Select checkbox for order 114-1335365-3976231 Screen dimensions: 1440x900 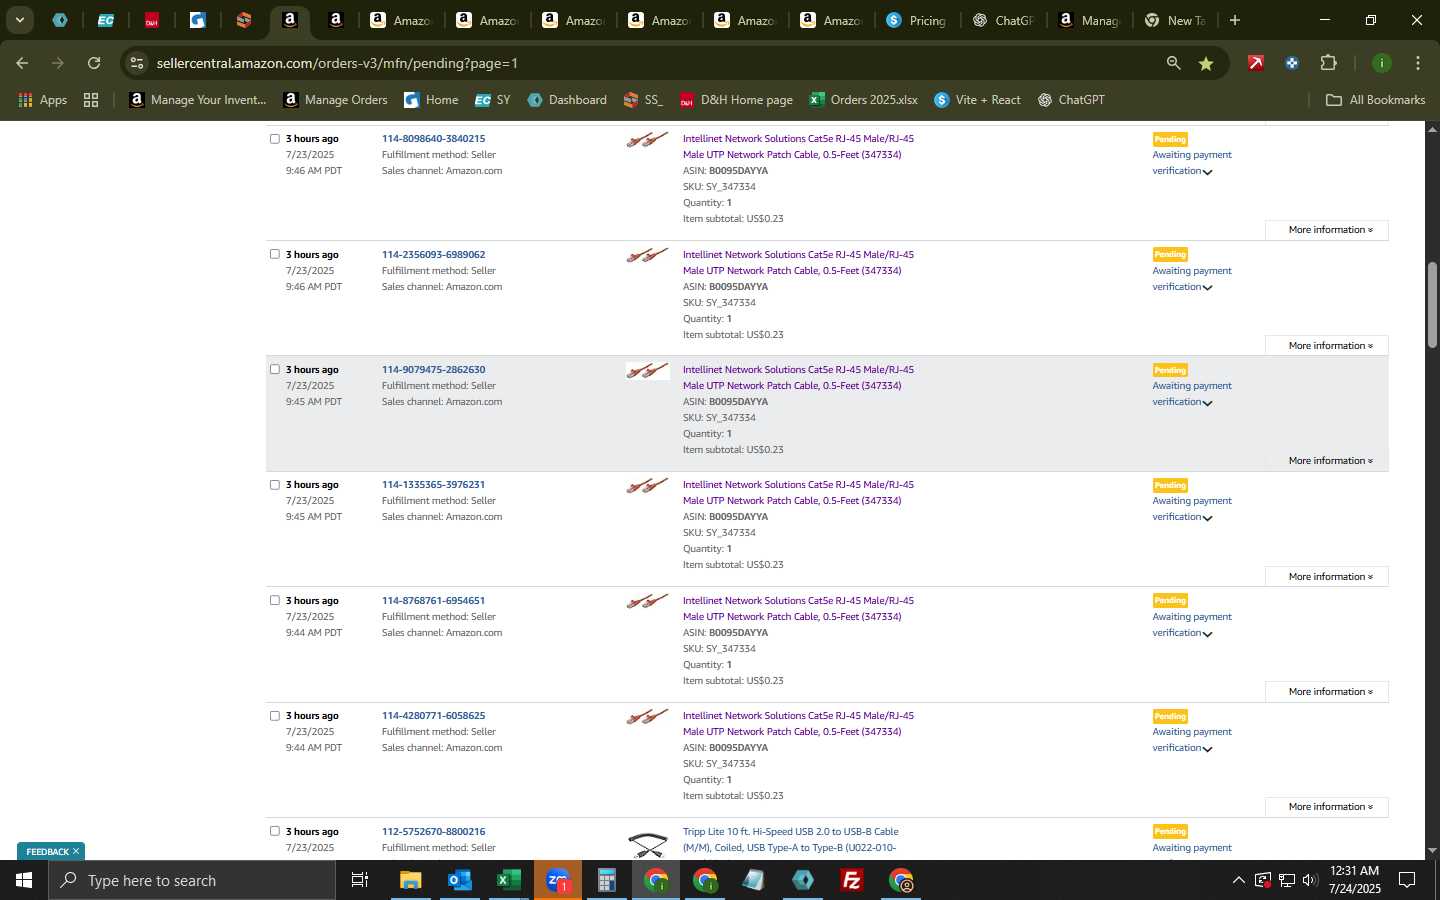[x=275, y=485]
